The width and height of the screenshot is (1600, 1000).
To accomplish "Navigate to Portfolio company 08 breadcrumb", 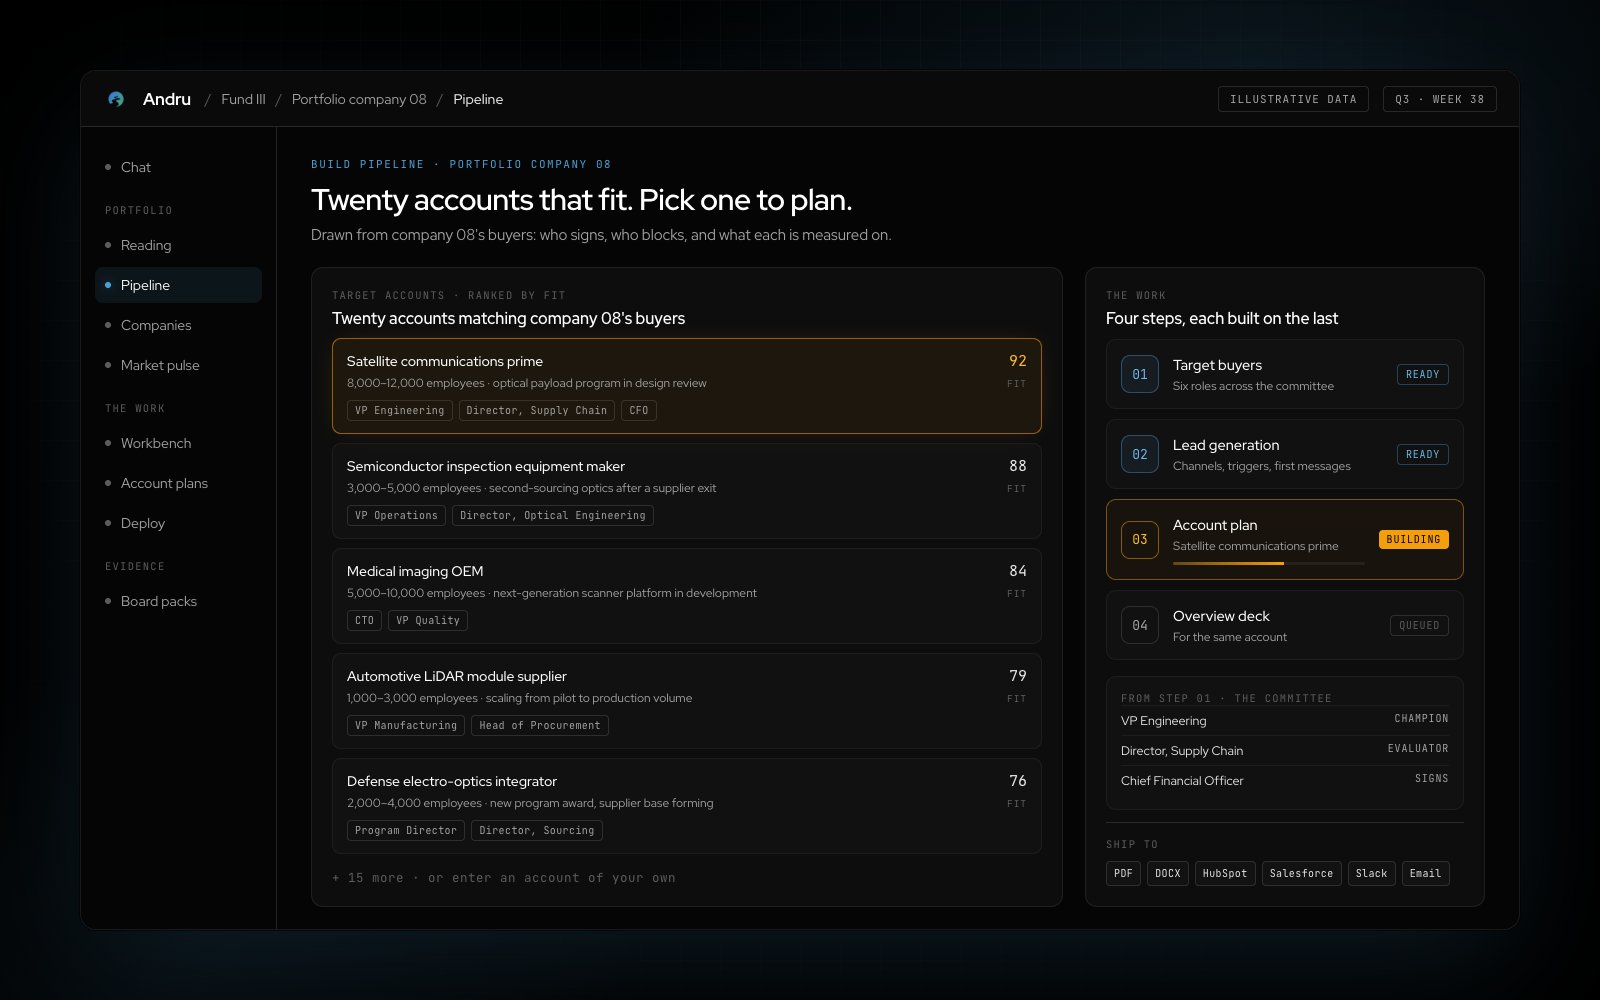I will [359, 99].
